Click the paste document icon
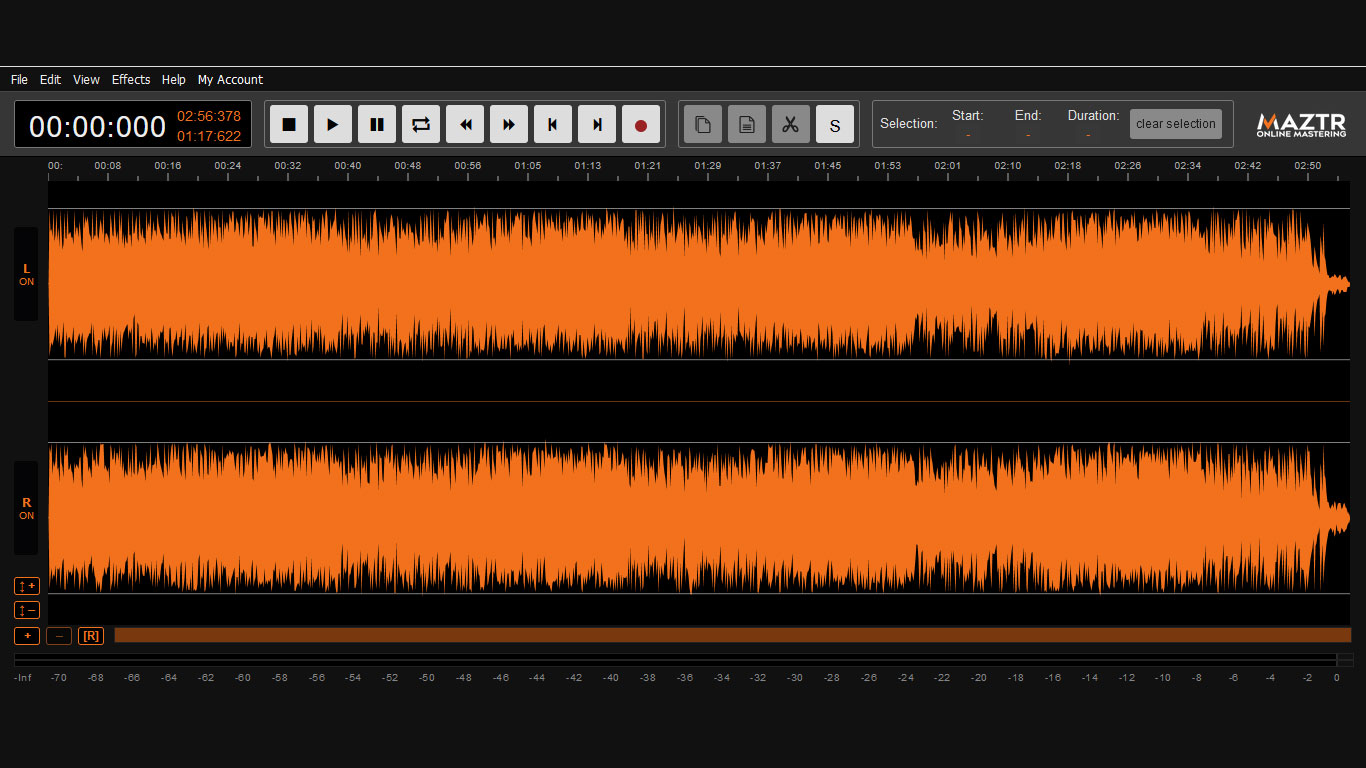The height and width of the screenshot is (768, 1366). click(746, 125)
